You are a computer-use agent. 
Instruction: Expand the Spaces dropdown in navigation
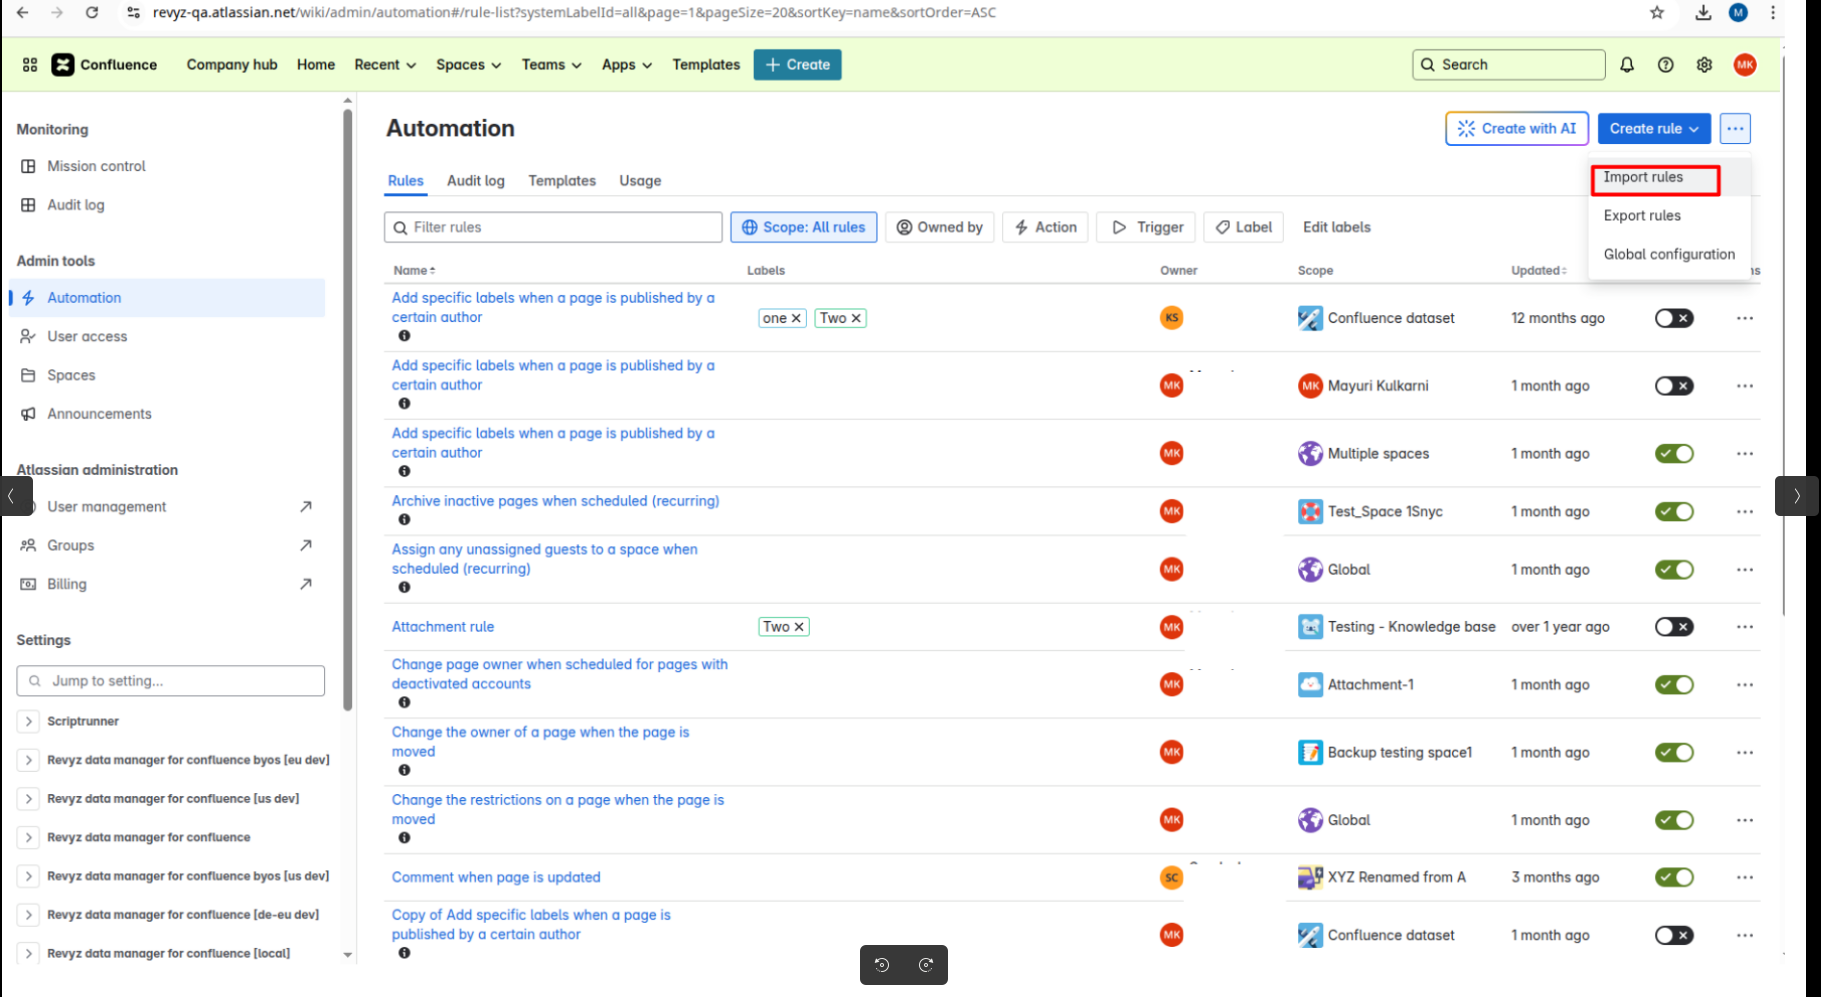tap(468, 65)
